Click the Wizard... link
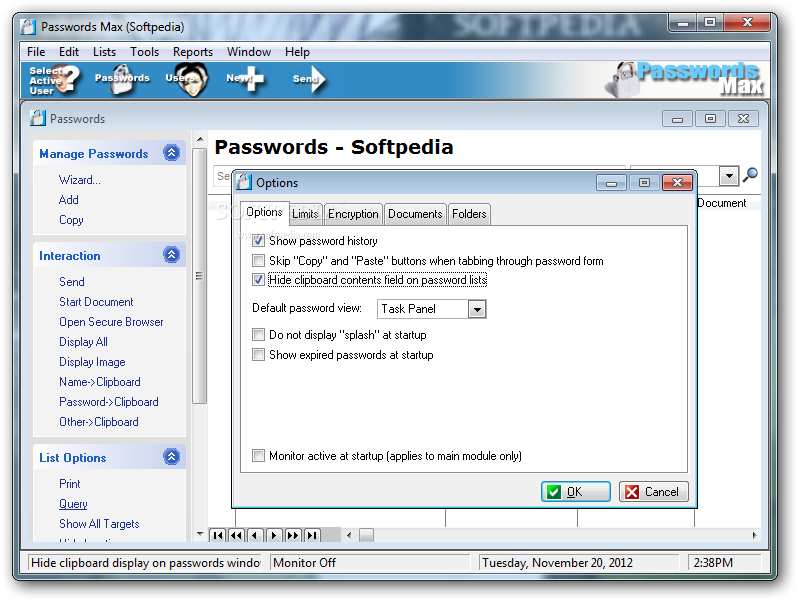 tap(79, 180)
